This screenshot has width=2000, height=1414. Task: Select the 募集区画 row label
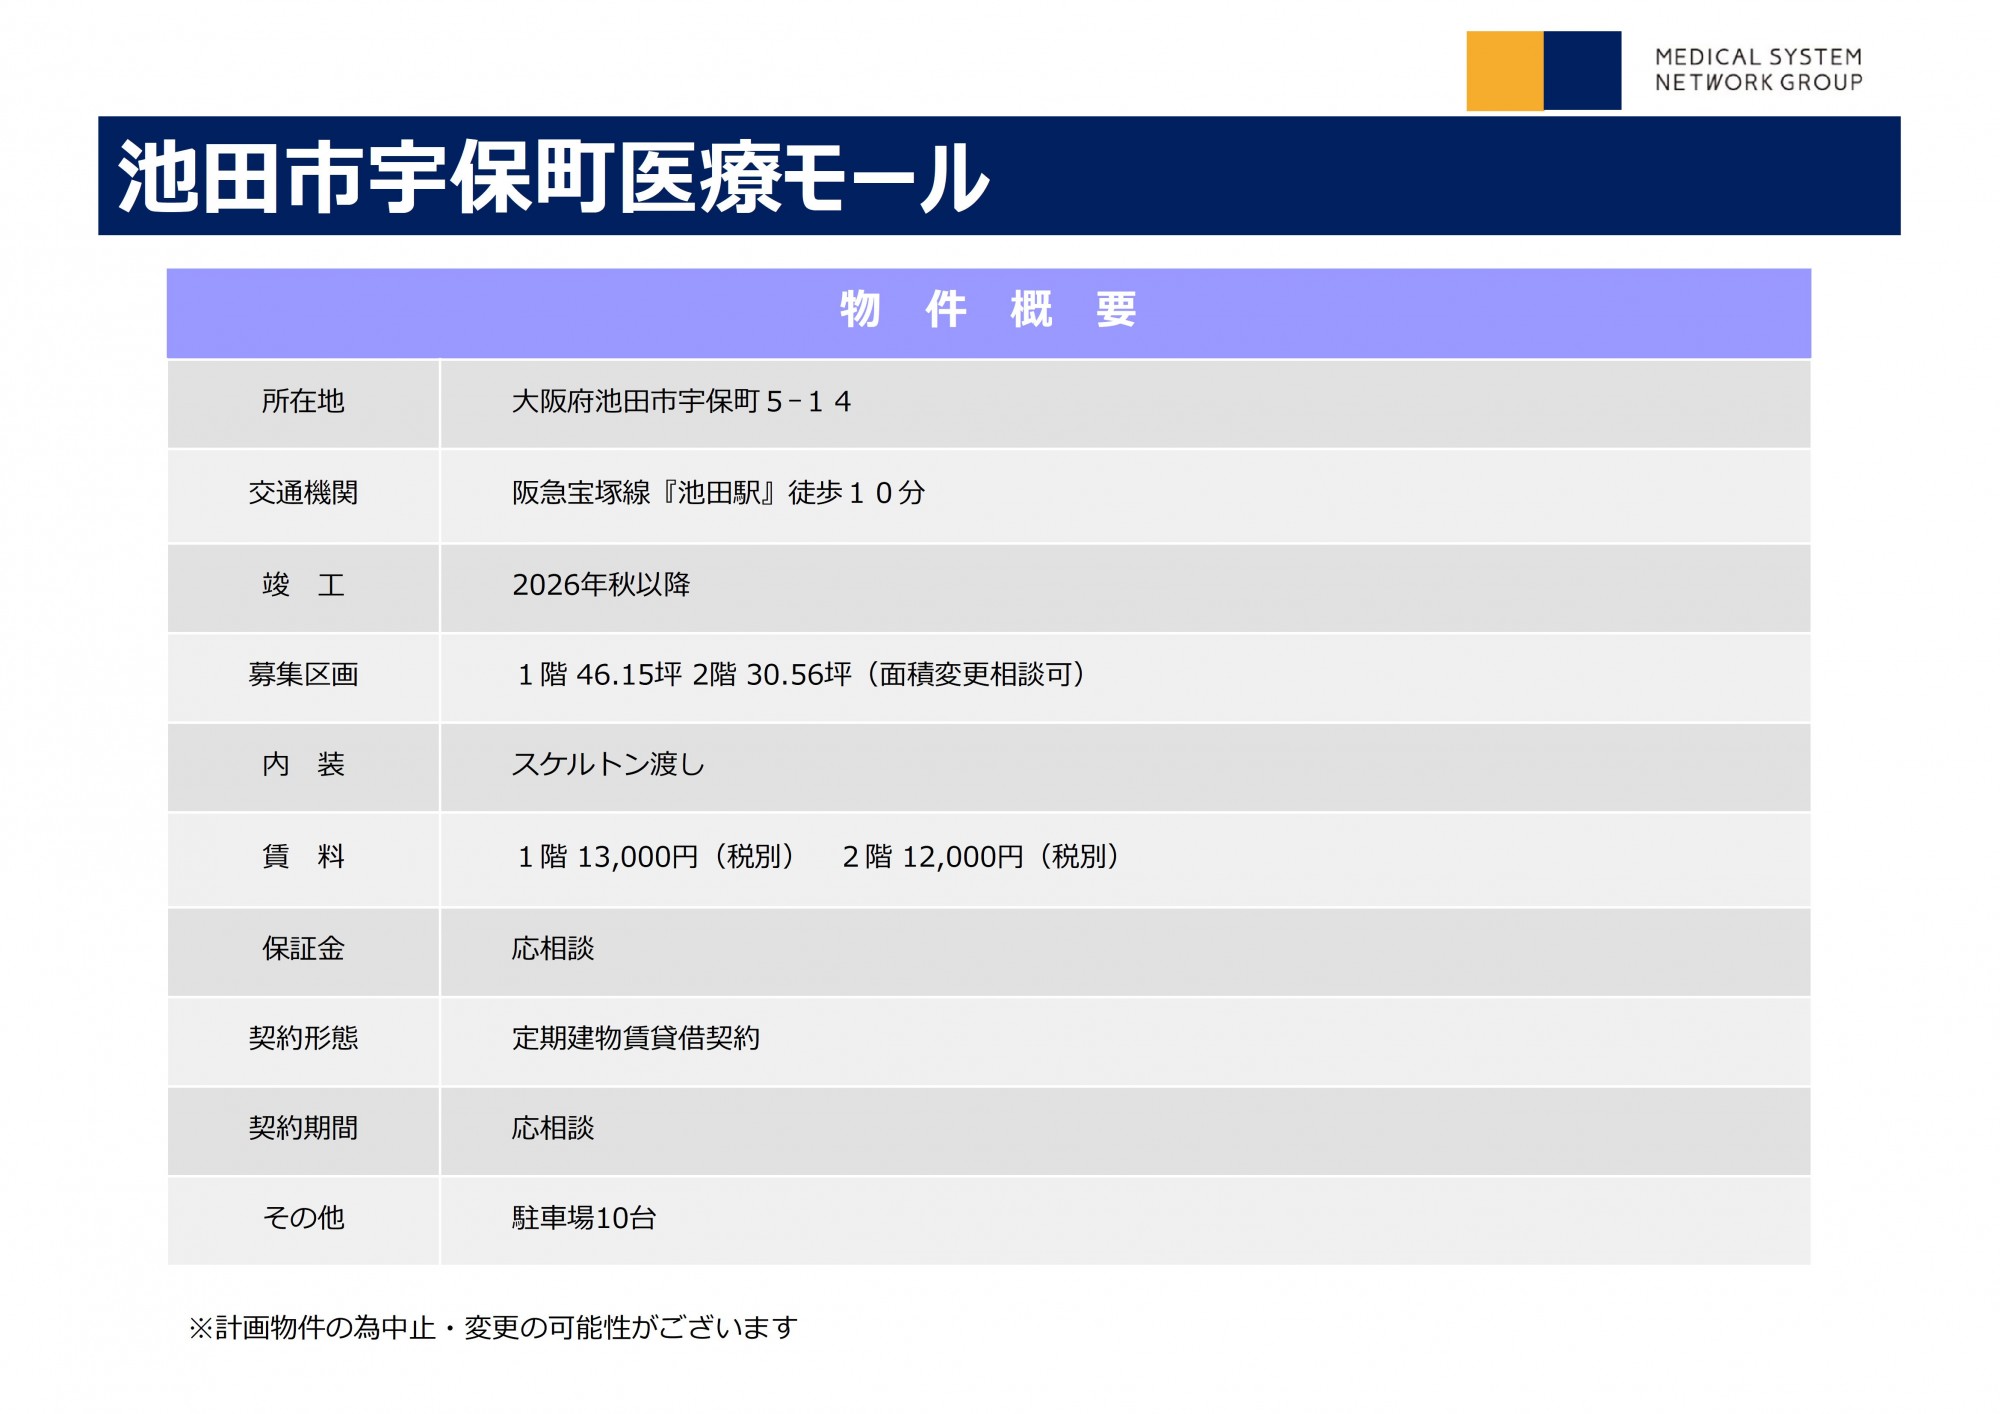(x=303, y=675)
